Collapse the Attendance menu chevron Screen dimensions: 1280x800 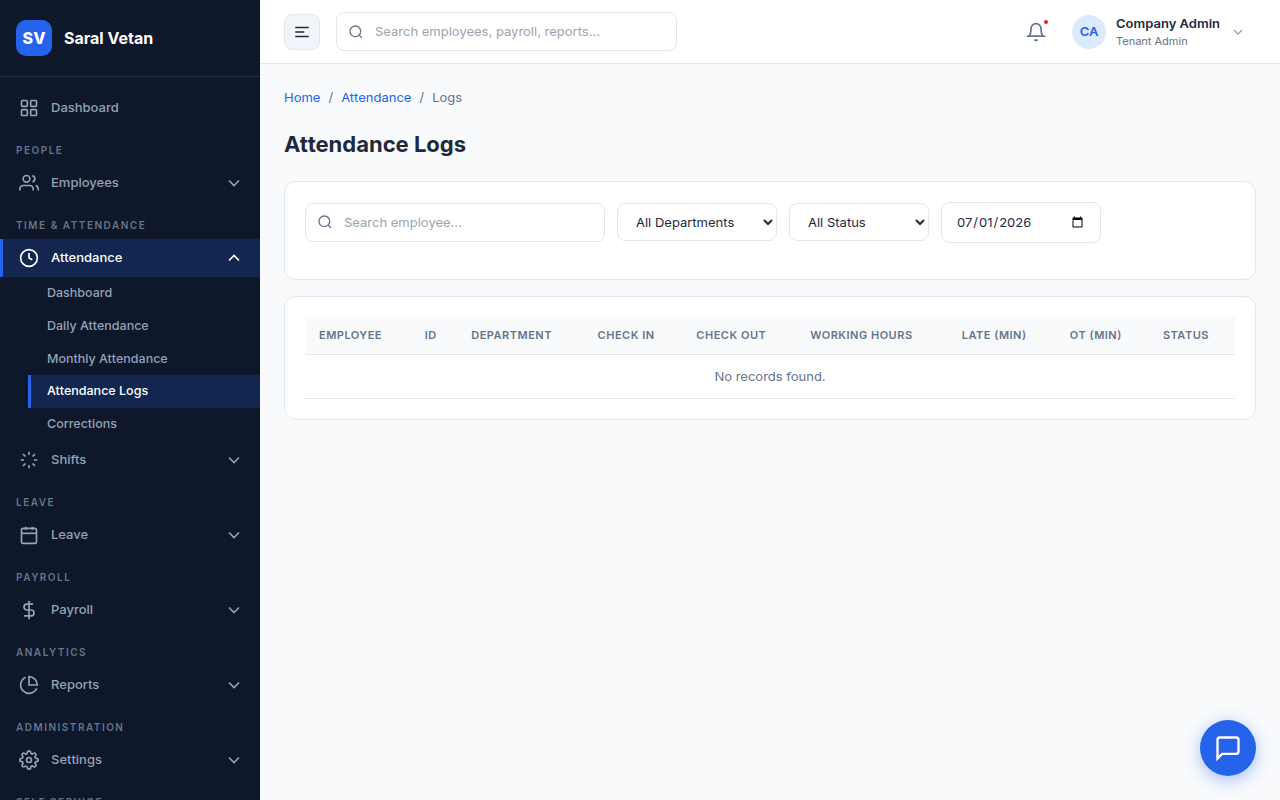coord(234,258)
